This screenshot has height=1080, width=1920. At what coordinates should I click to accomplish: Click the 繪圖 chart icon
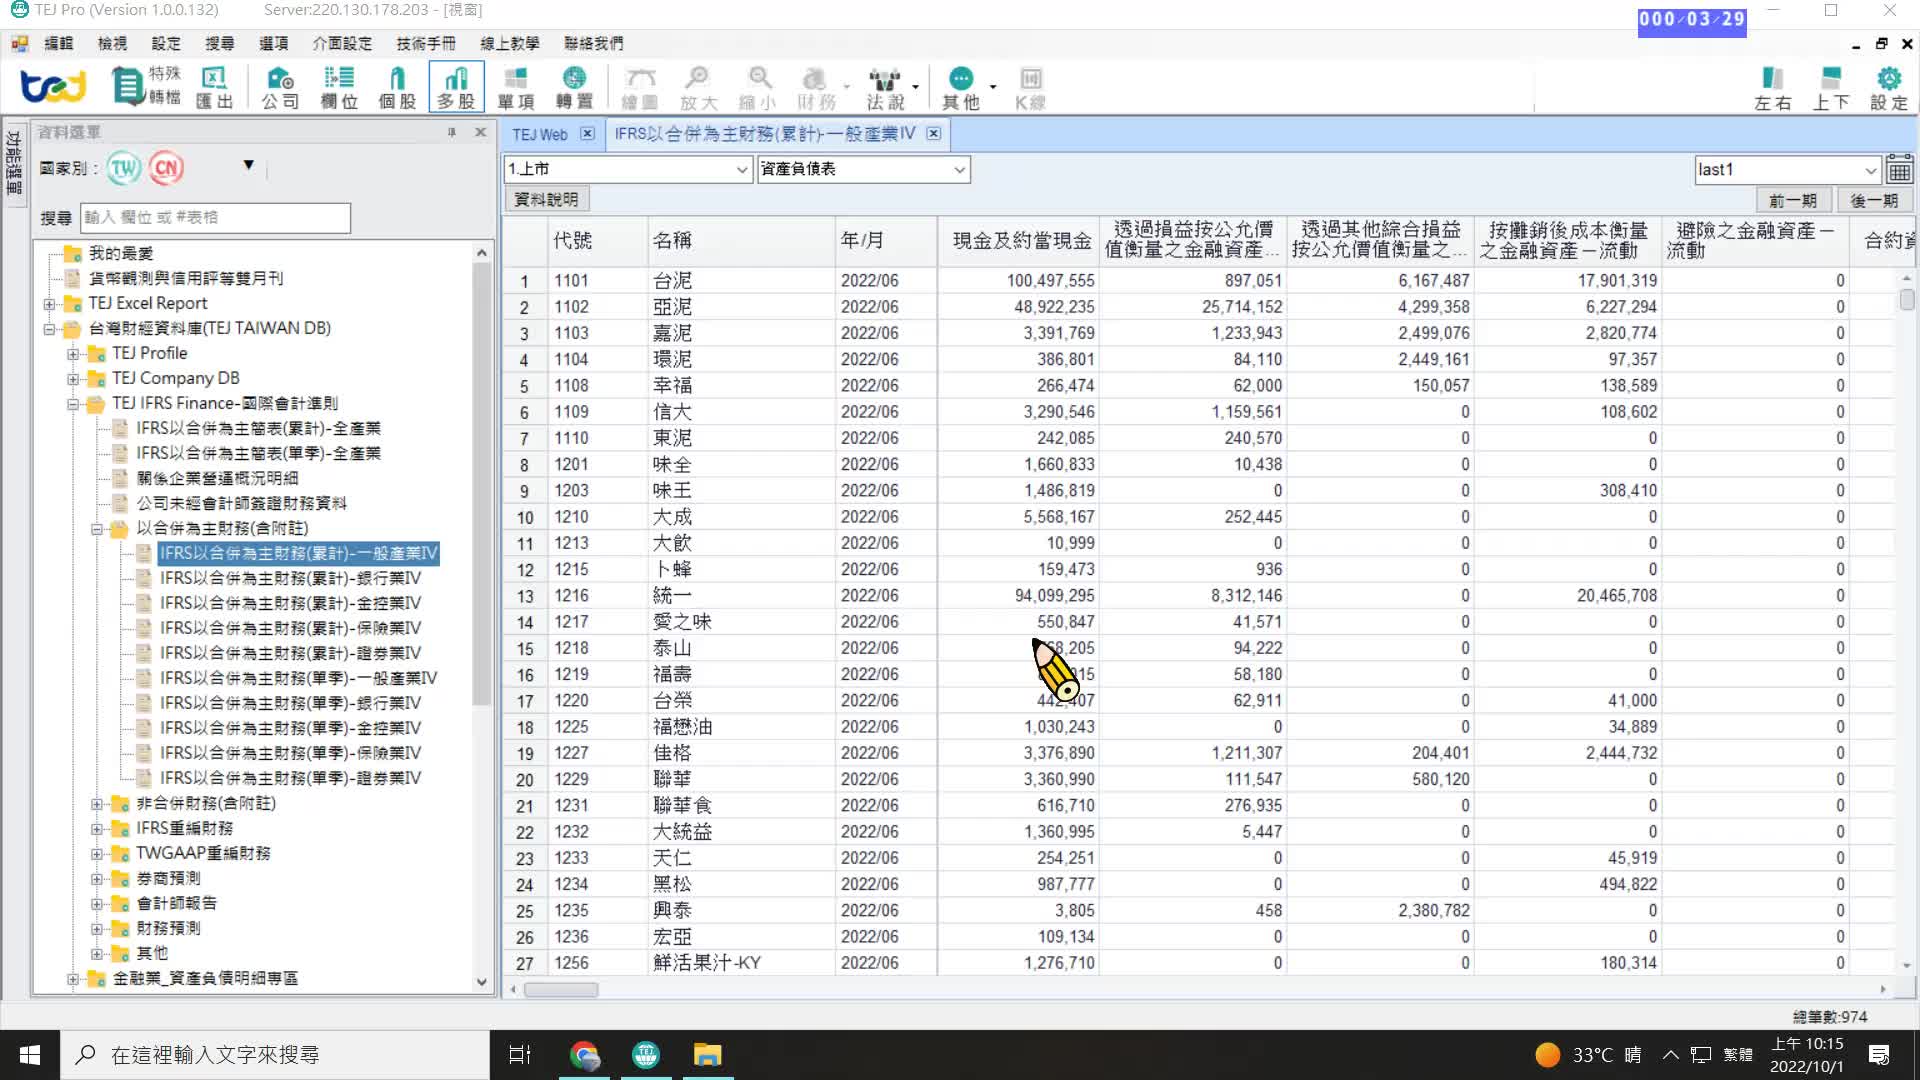(x=640, y=87)
